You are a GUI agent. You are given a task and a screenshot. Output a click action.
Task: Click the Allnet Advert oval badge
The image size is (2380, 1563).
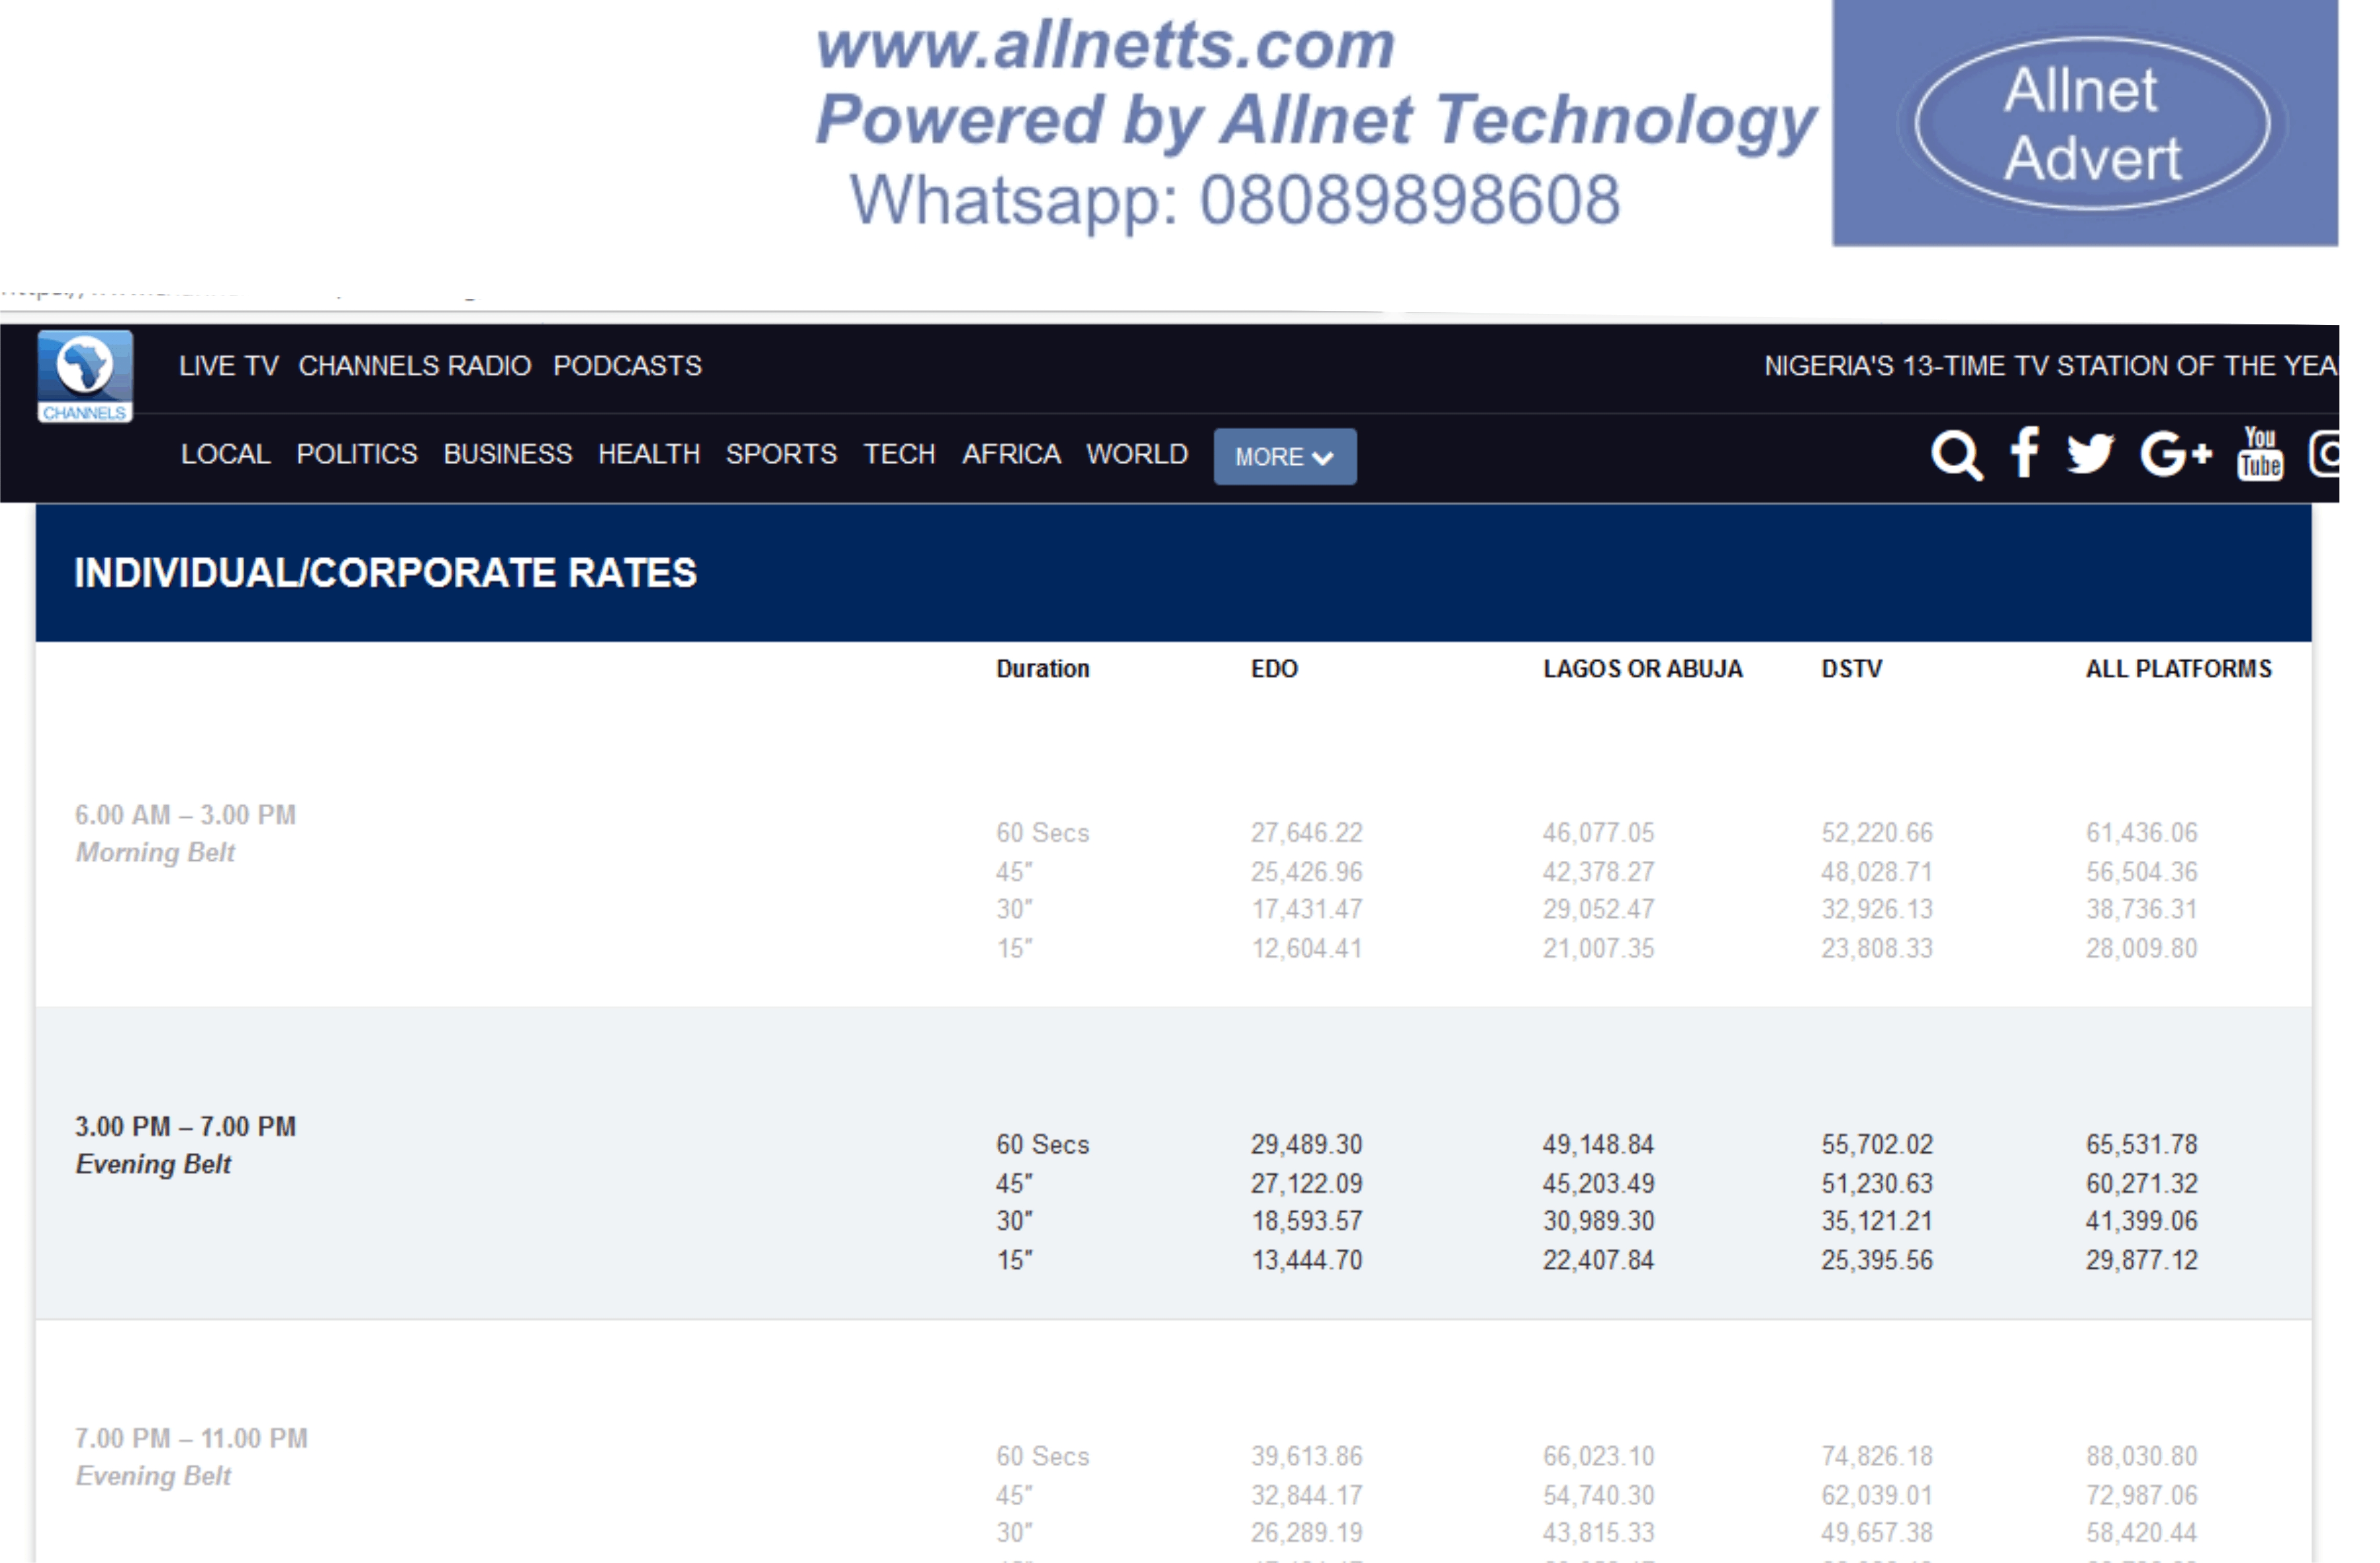click(x=2092, y=124)
